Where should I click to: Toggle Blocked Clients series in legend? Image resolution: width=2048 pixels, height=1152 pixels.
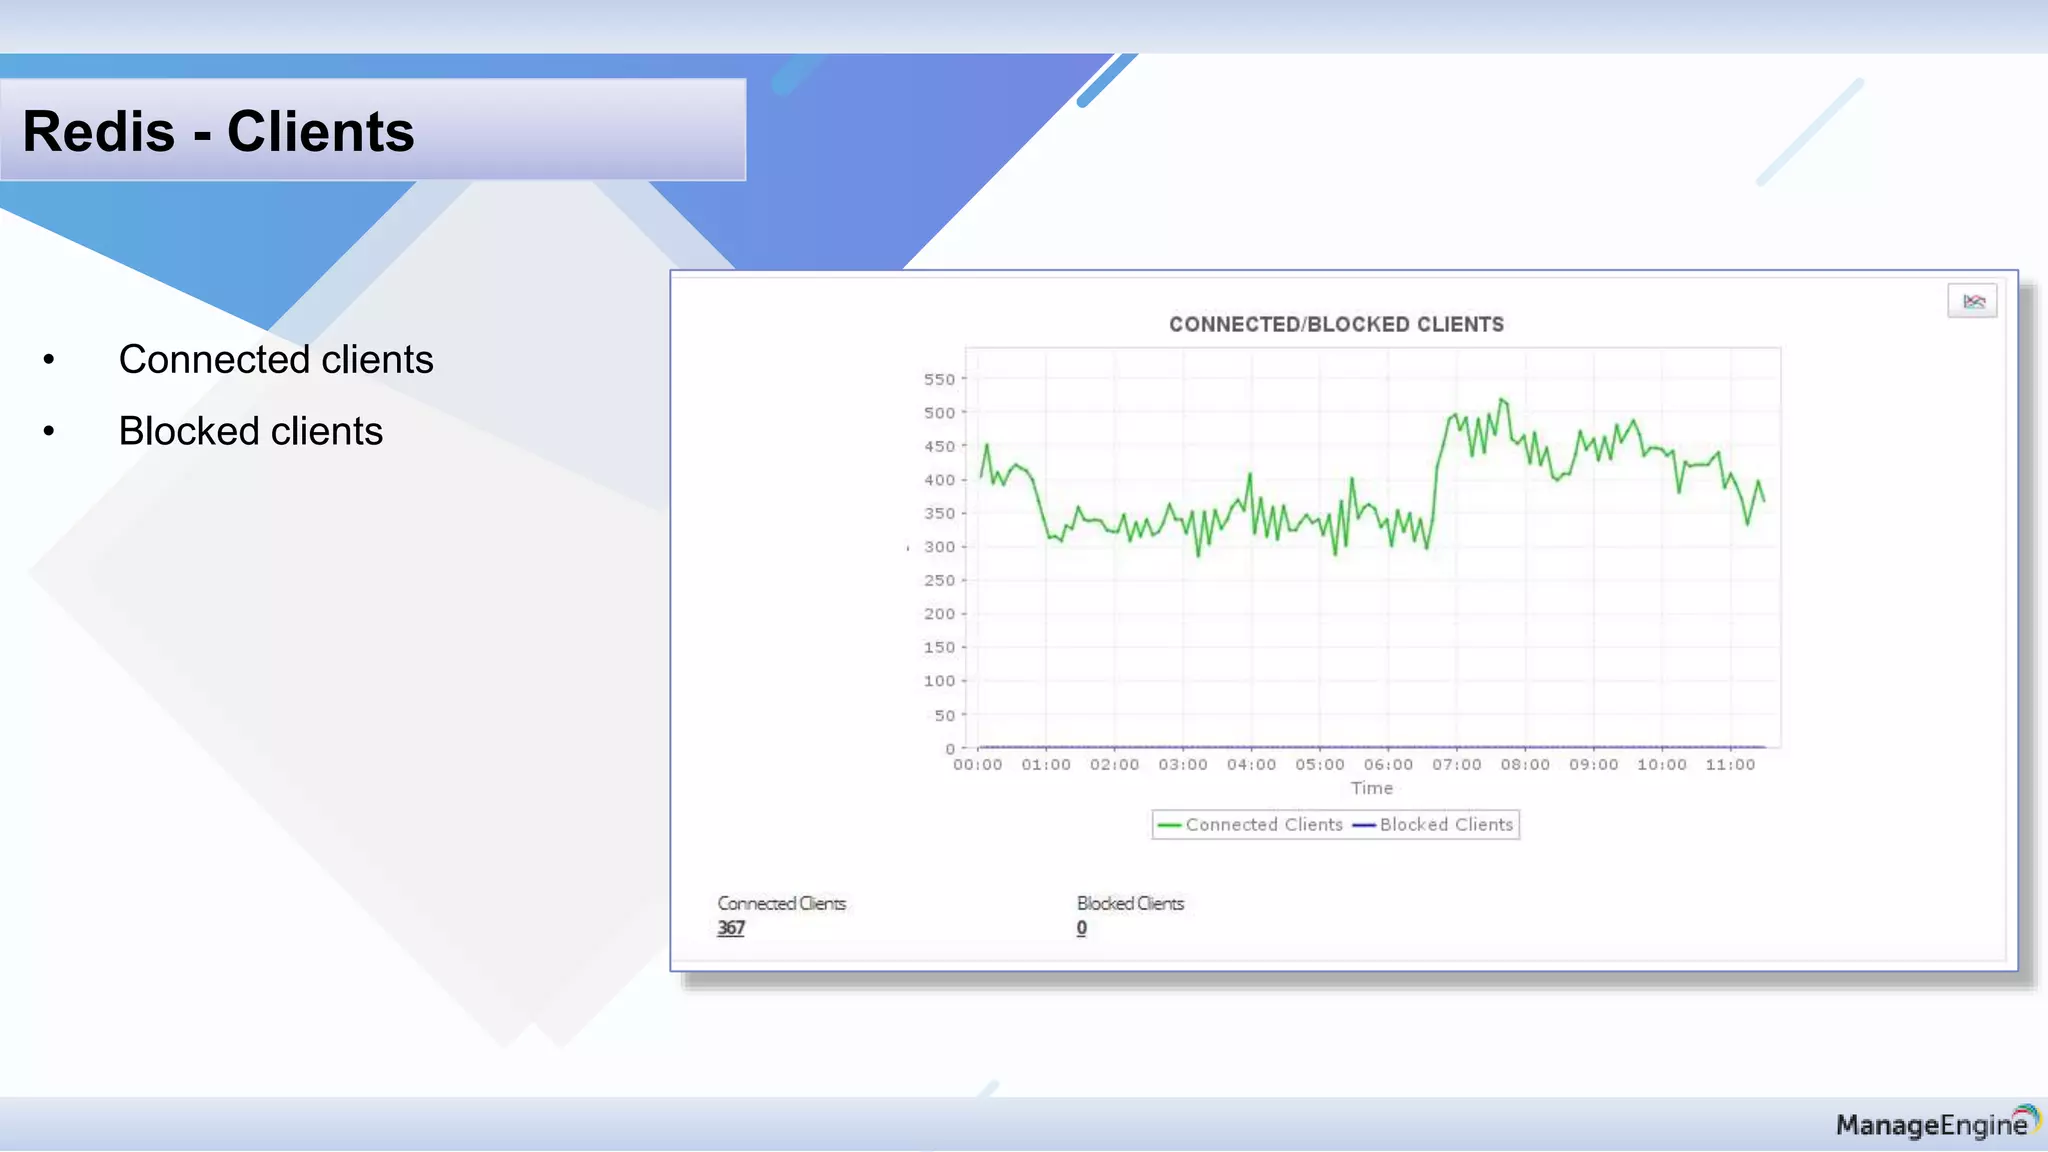pos(1446,825)
